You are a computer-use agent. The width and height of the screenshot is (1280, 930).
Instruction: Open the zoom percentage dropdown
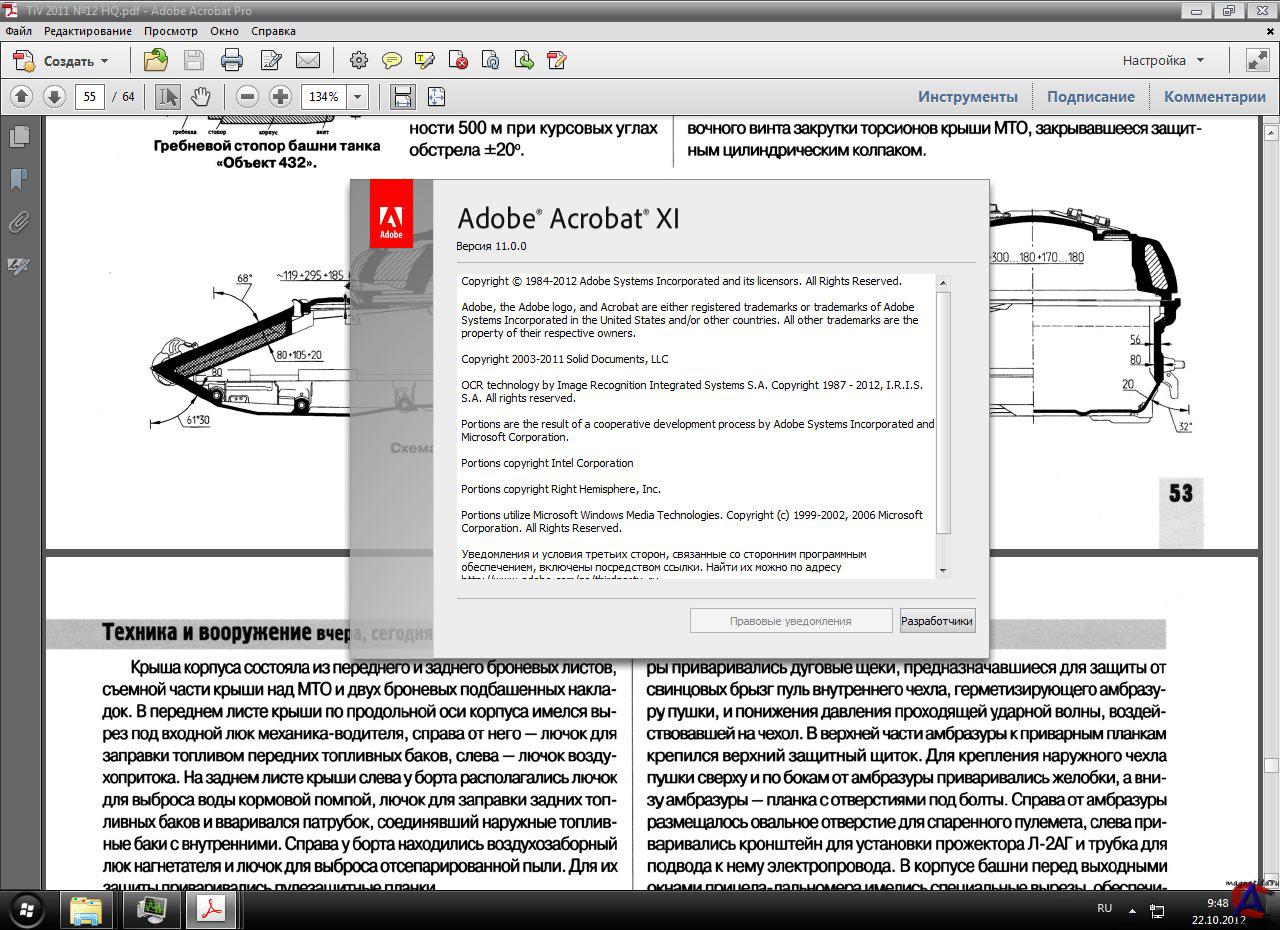pos(358,97)
